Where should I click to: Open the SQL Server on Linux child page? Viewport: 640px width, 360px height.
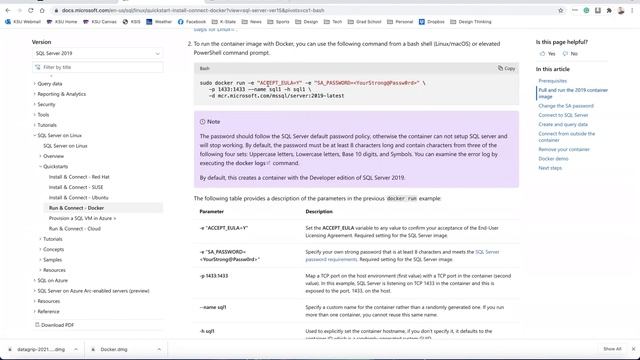click(65, 146)
